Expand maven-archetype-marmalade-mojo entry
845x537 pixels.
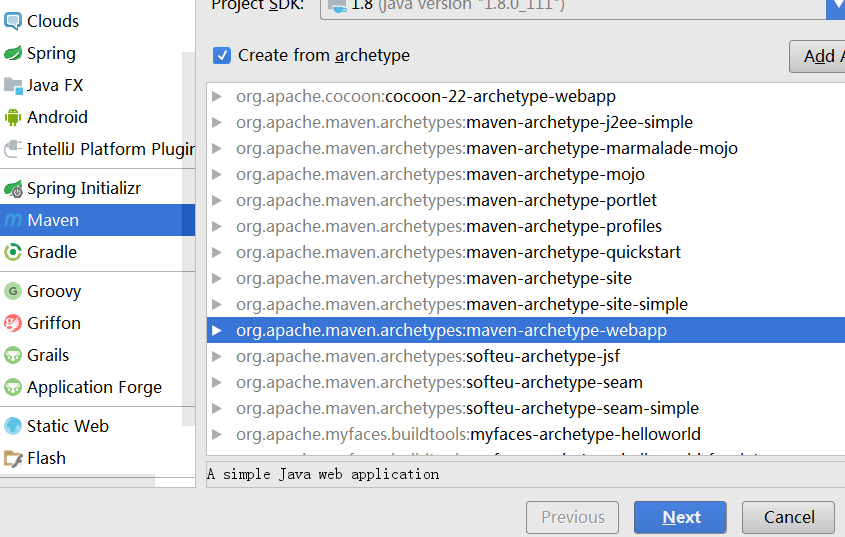217,148
